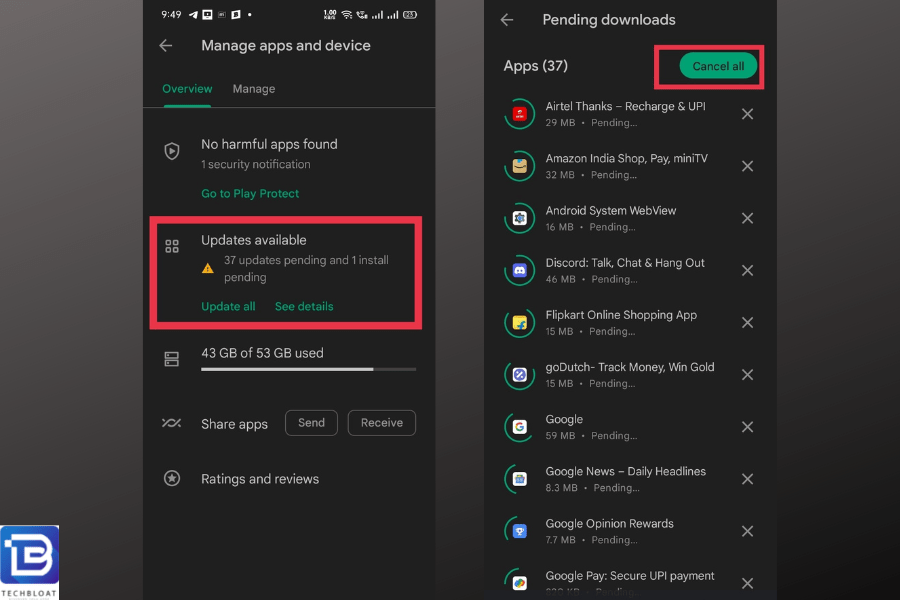Tap the Telegram notification icon in status bar
The image size is (900, 600).
(193, 15)
